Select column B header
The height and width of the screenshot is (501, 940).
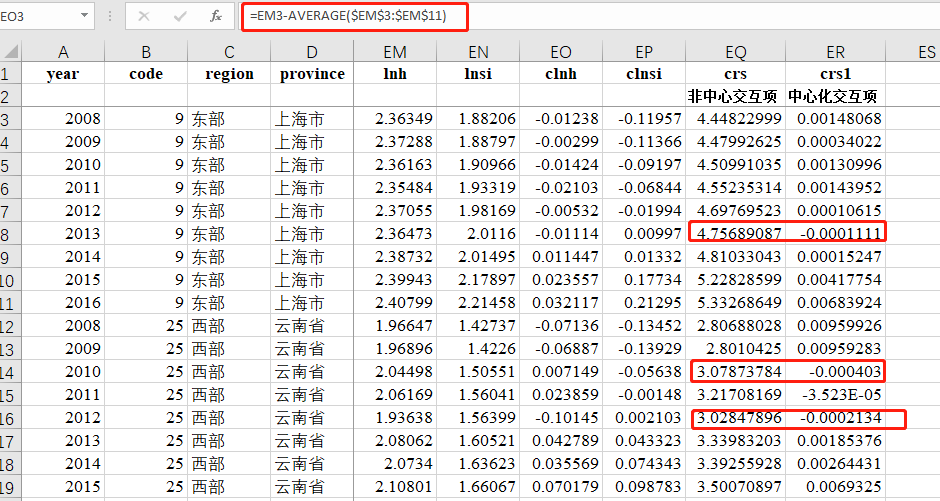(146, 52)
